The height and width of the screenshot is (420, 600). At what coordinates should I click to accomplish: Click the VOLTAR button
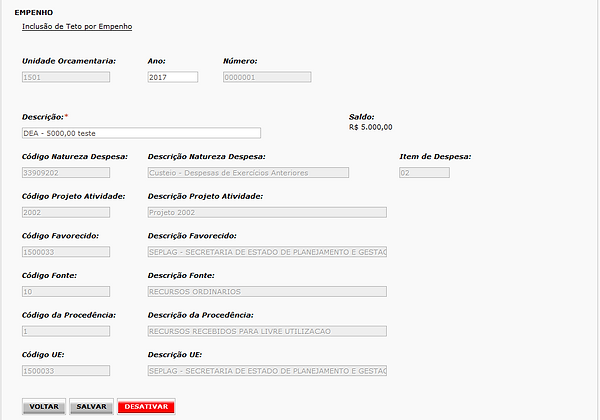coord(44,407)
